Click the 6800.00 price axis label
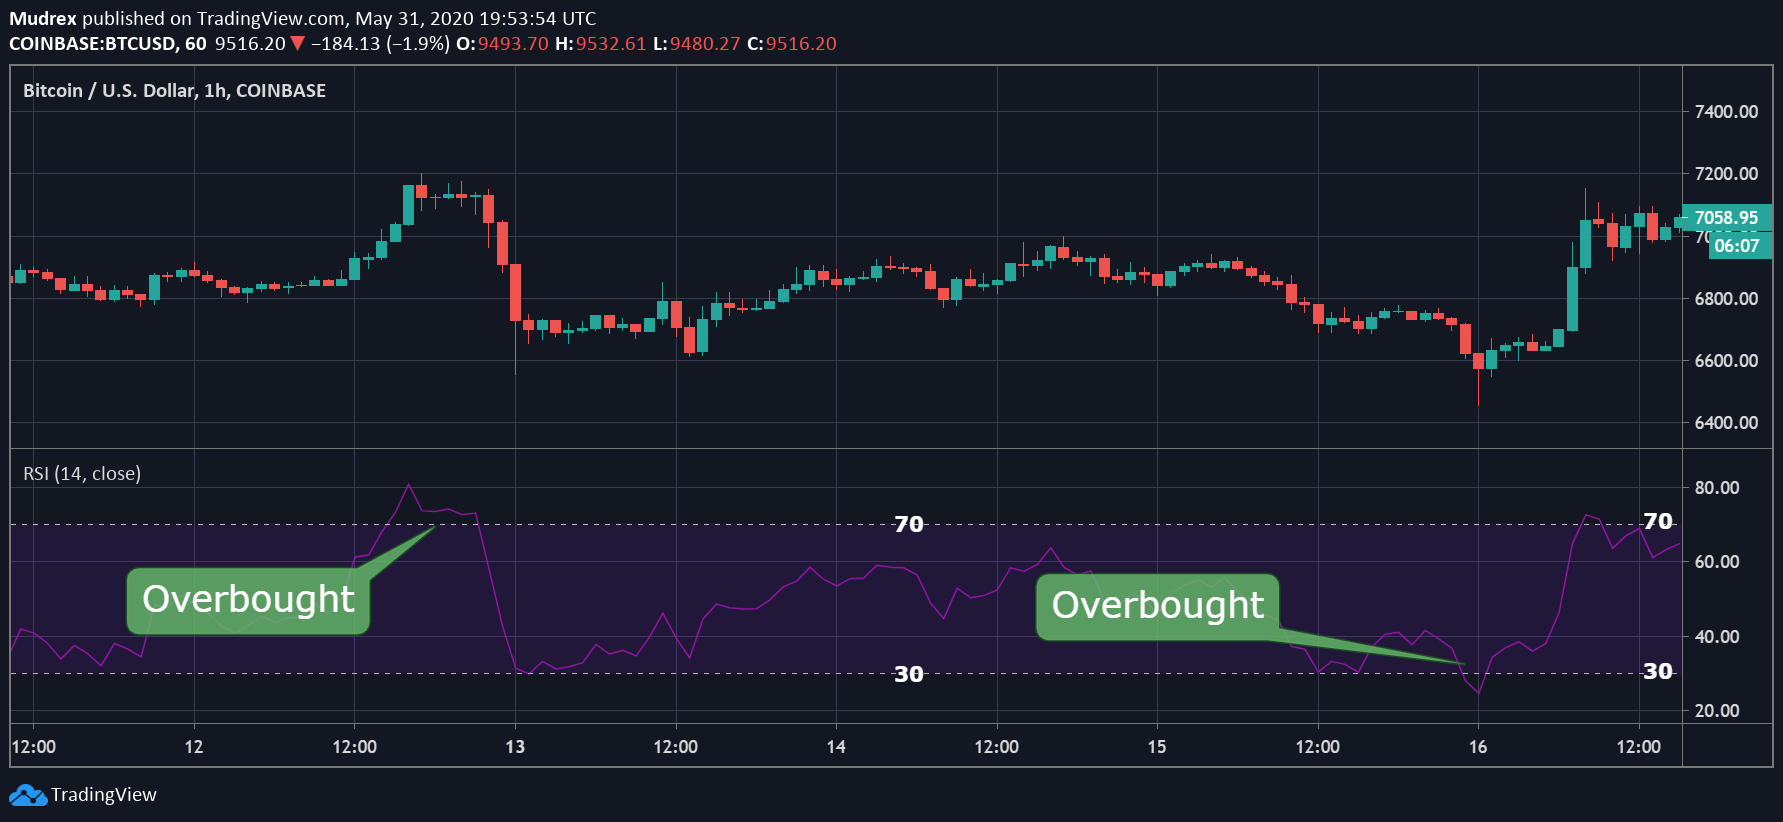The image size is (1783, 822). (1726, 299)
